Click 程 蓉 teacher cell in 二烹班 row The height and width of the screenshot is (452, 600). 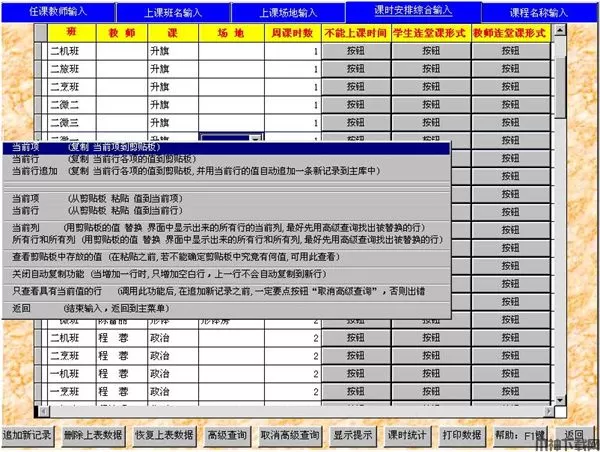coord(122,356)
